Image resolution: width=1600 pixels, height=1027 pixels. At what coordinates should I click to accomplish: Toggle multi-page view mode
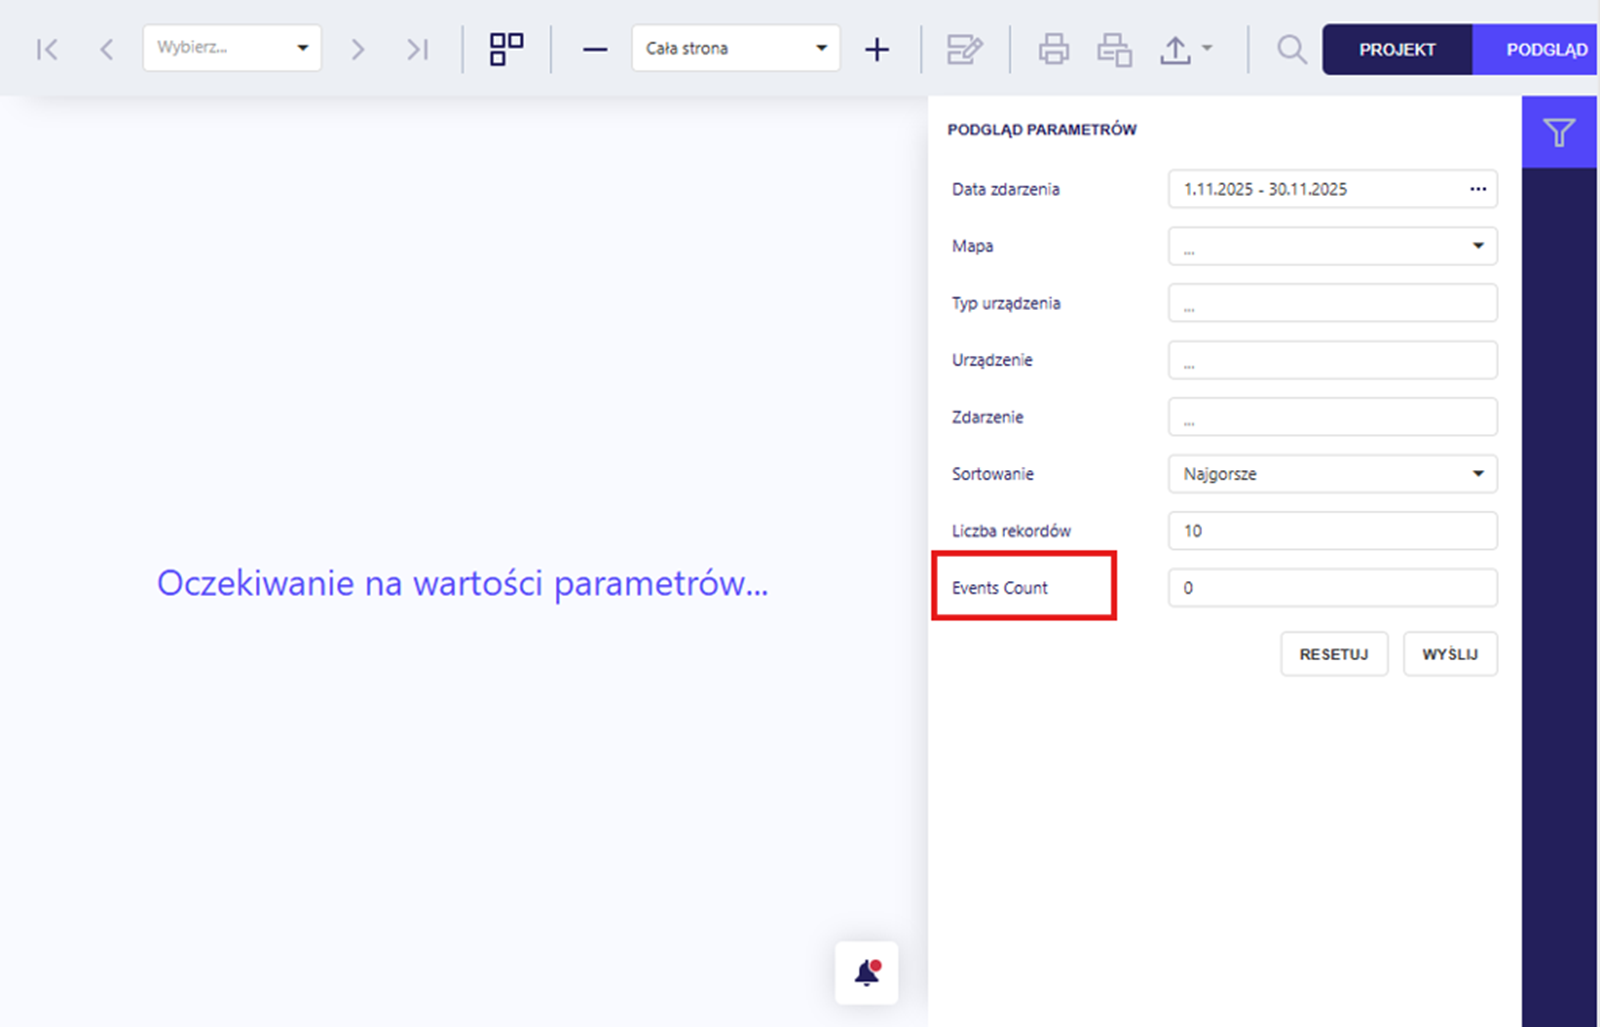tap(506, 49)
